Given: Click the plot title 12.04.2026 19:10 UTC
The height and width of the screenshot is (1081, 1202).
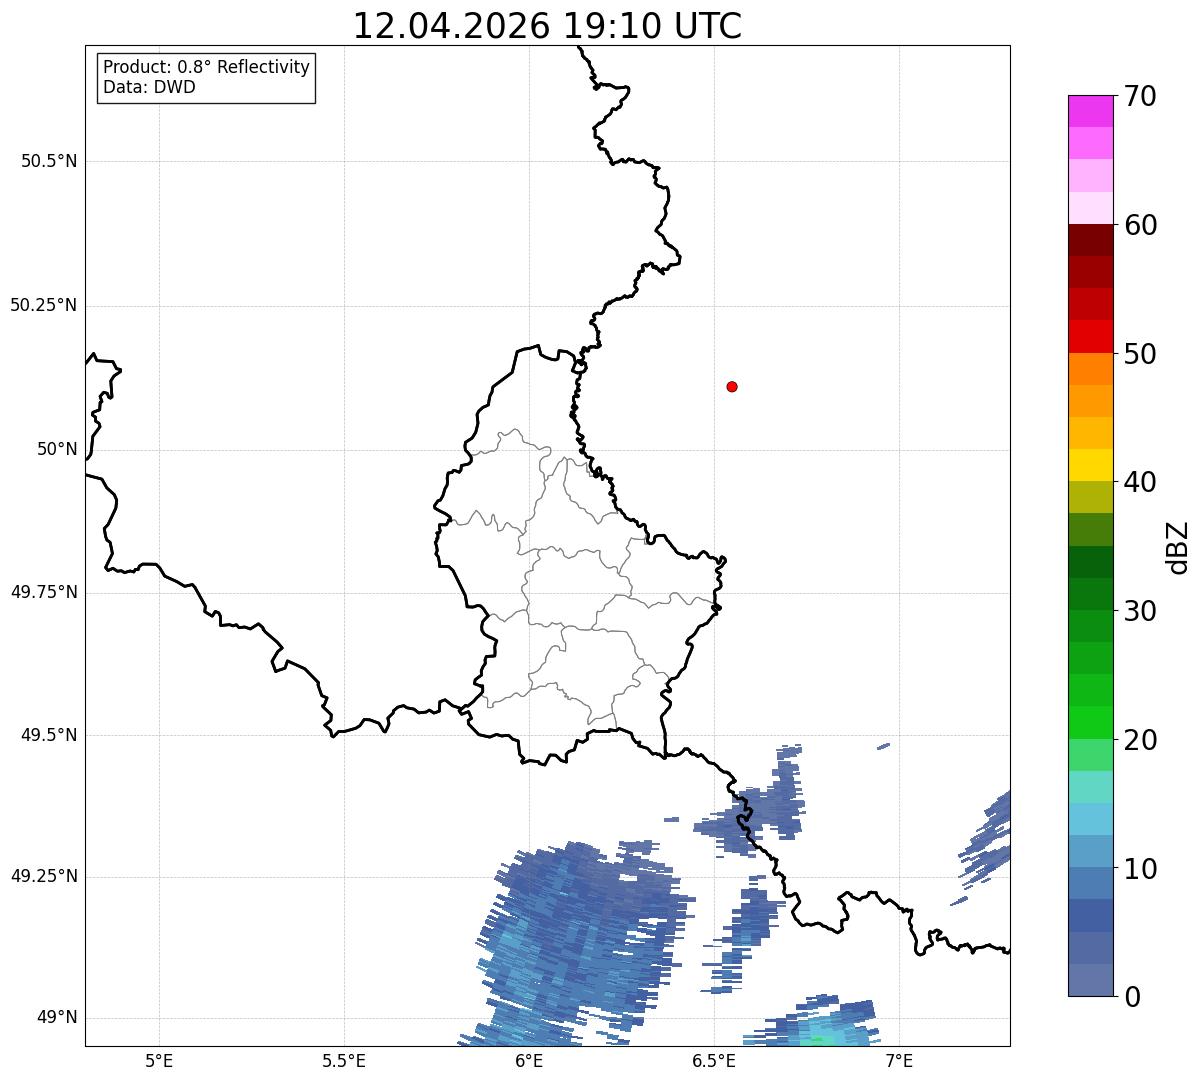Looking at the screenshot, I should 547,26.
